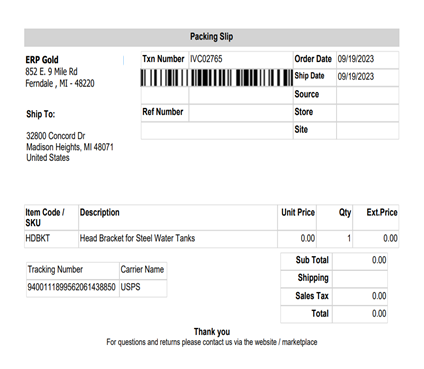Click the barcode image

[217, 78]
